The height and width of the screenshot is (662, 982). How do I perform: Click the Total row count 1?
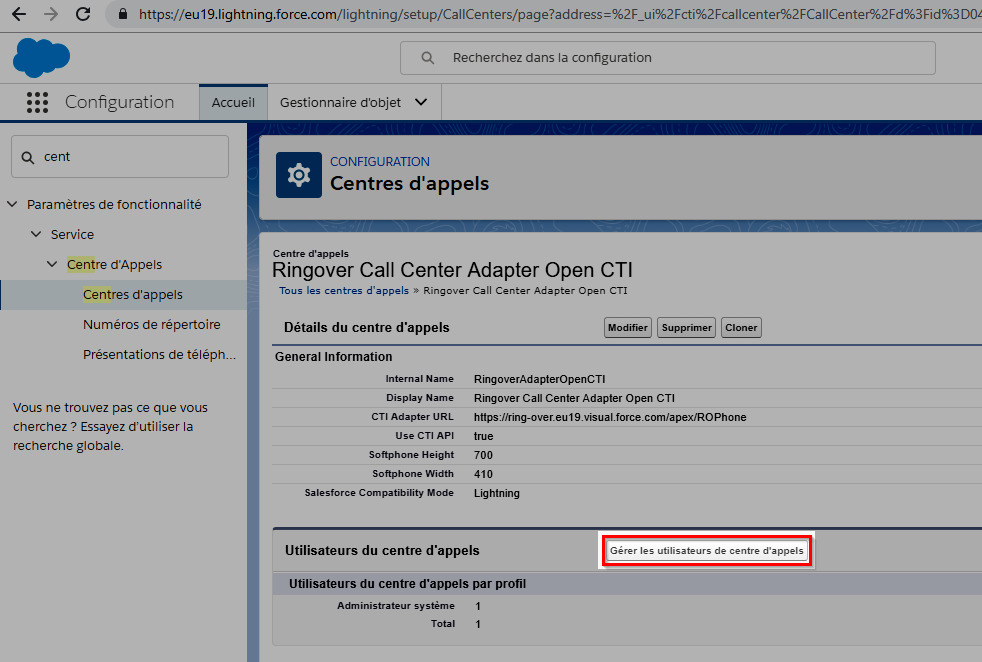[478, 624]
